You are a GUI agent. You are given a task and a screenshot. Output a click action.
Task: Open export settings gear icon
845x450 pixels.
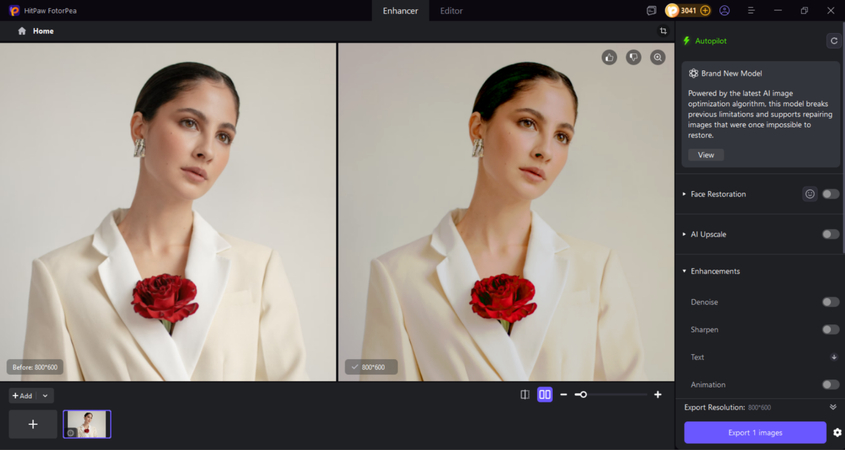[x=837, y=432]
